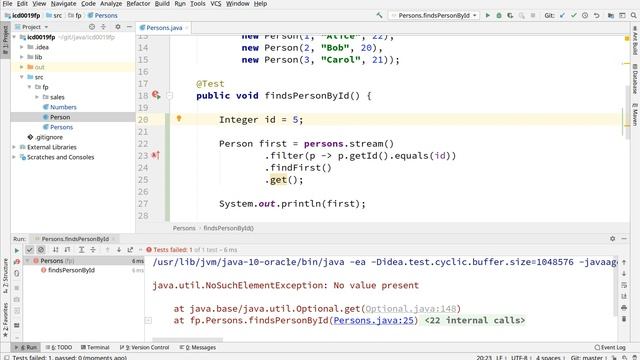
Task: Jump to next failed test arrow
Action: click(x=119, y=249)
